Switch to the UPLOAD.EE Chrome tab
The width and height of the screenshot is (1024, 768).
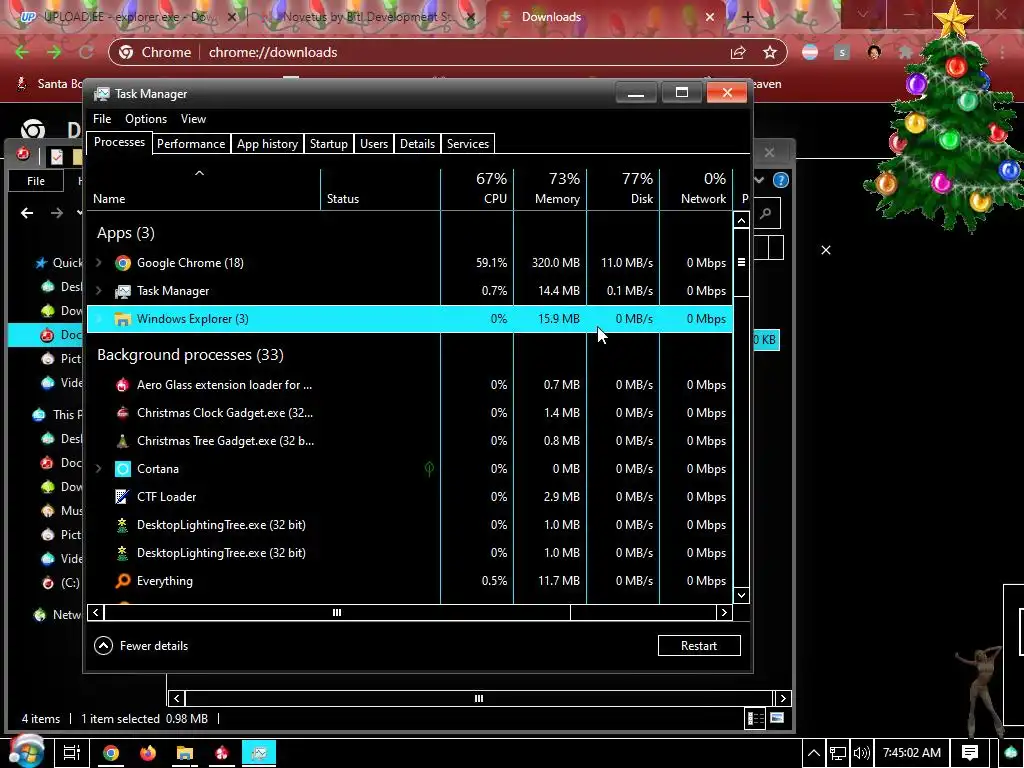pos(127,17)
